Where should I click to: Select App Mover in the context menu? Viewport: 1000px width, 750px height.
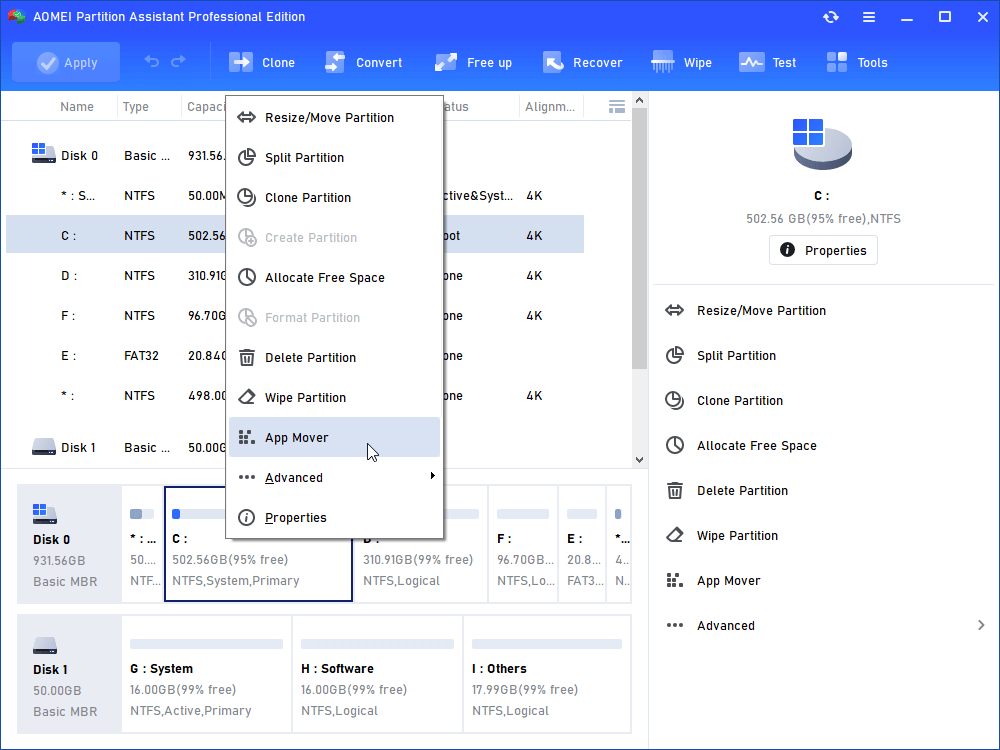[334, 438]
